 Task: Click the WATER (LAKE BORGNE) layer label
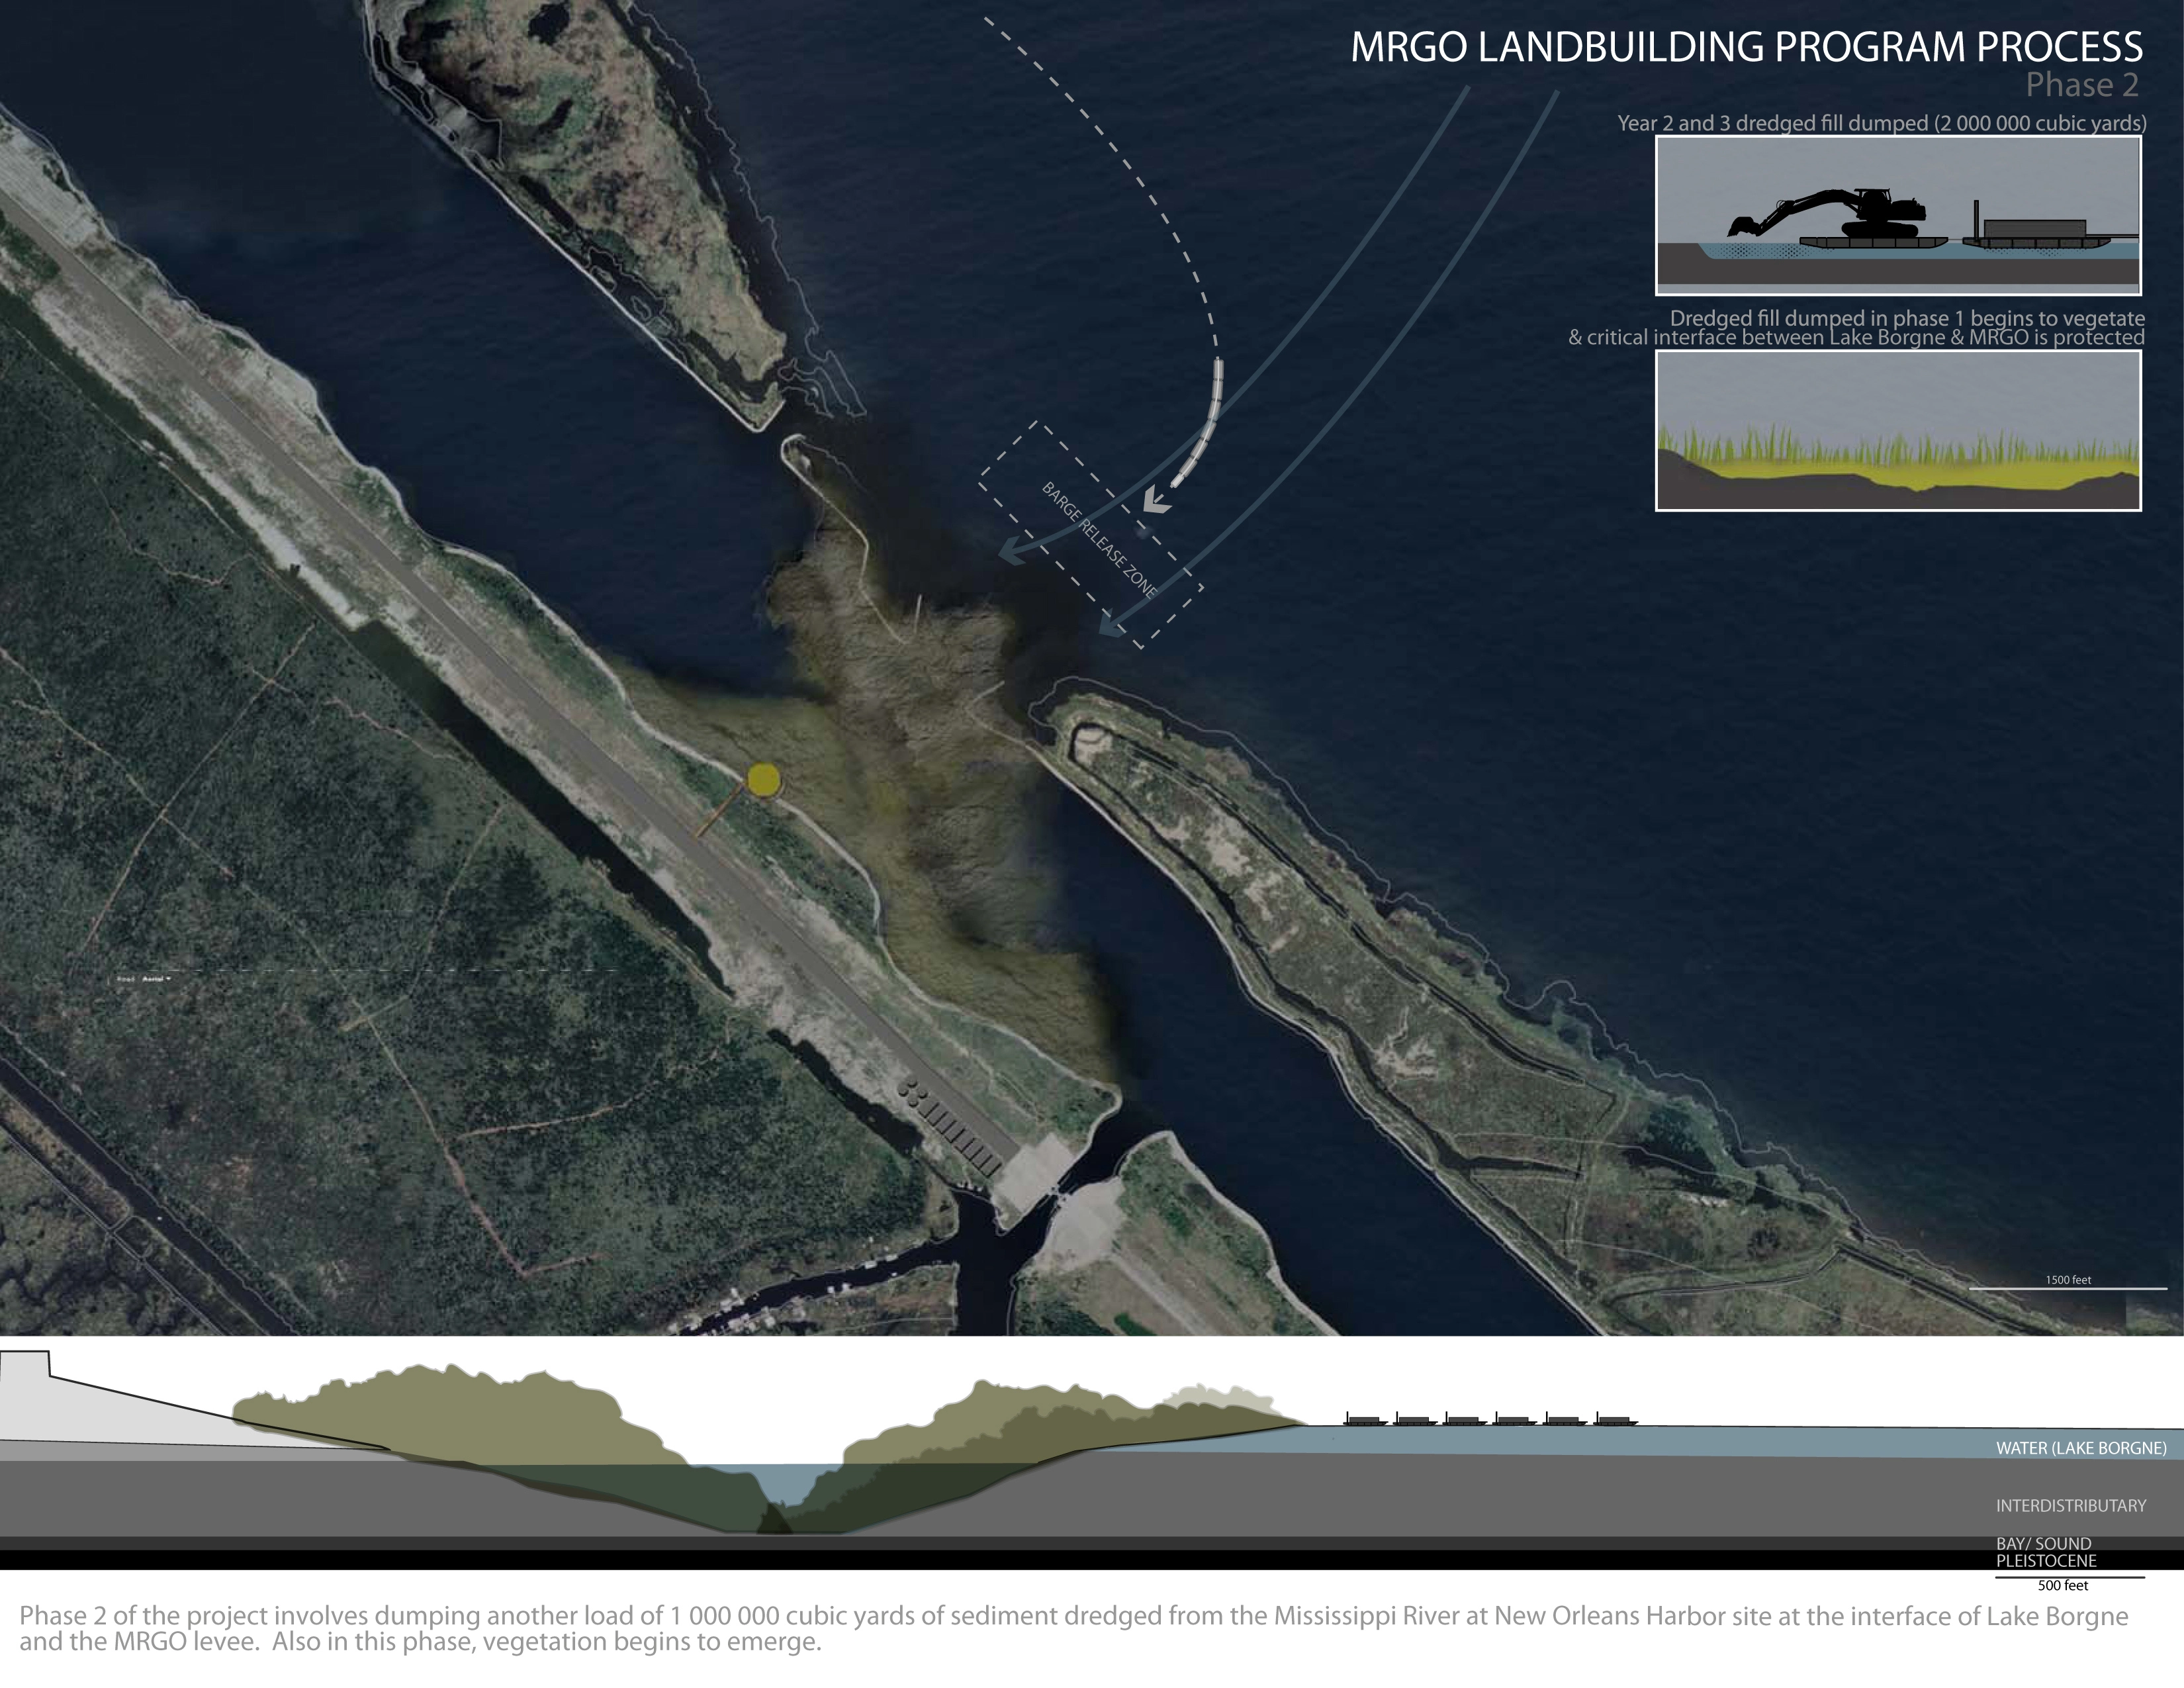2081,1448
